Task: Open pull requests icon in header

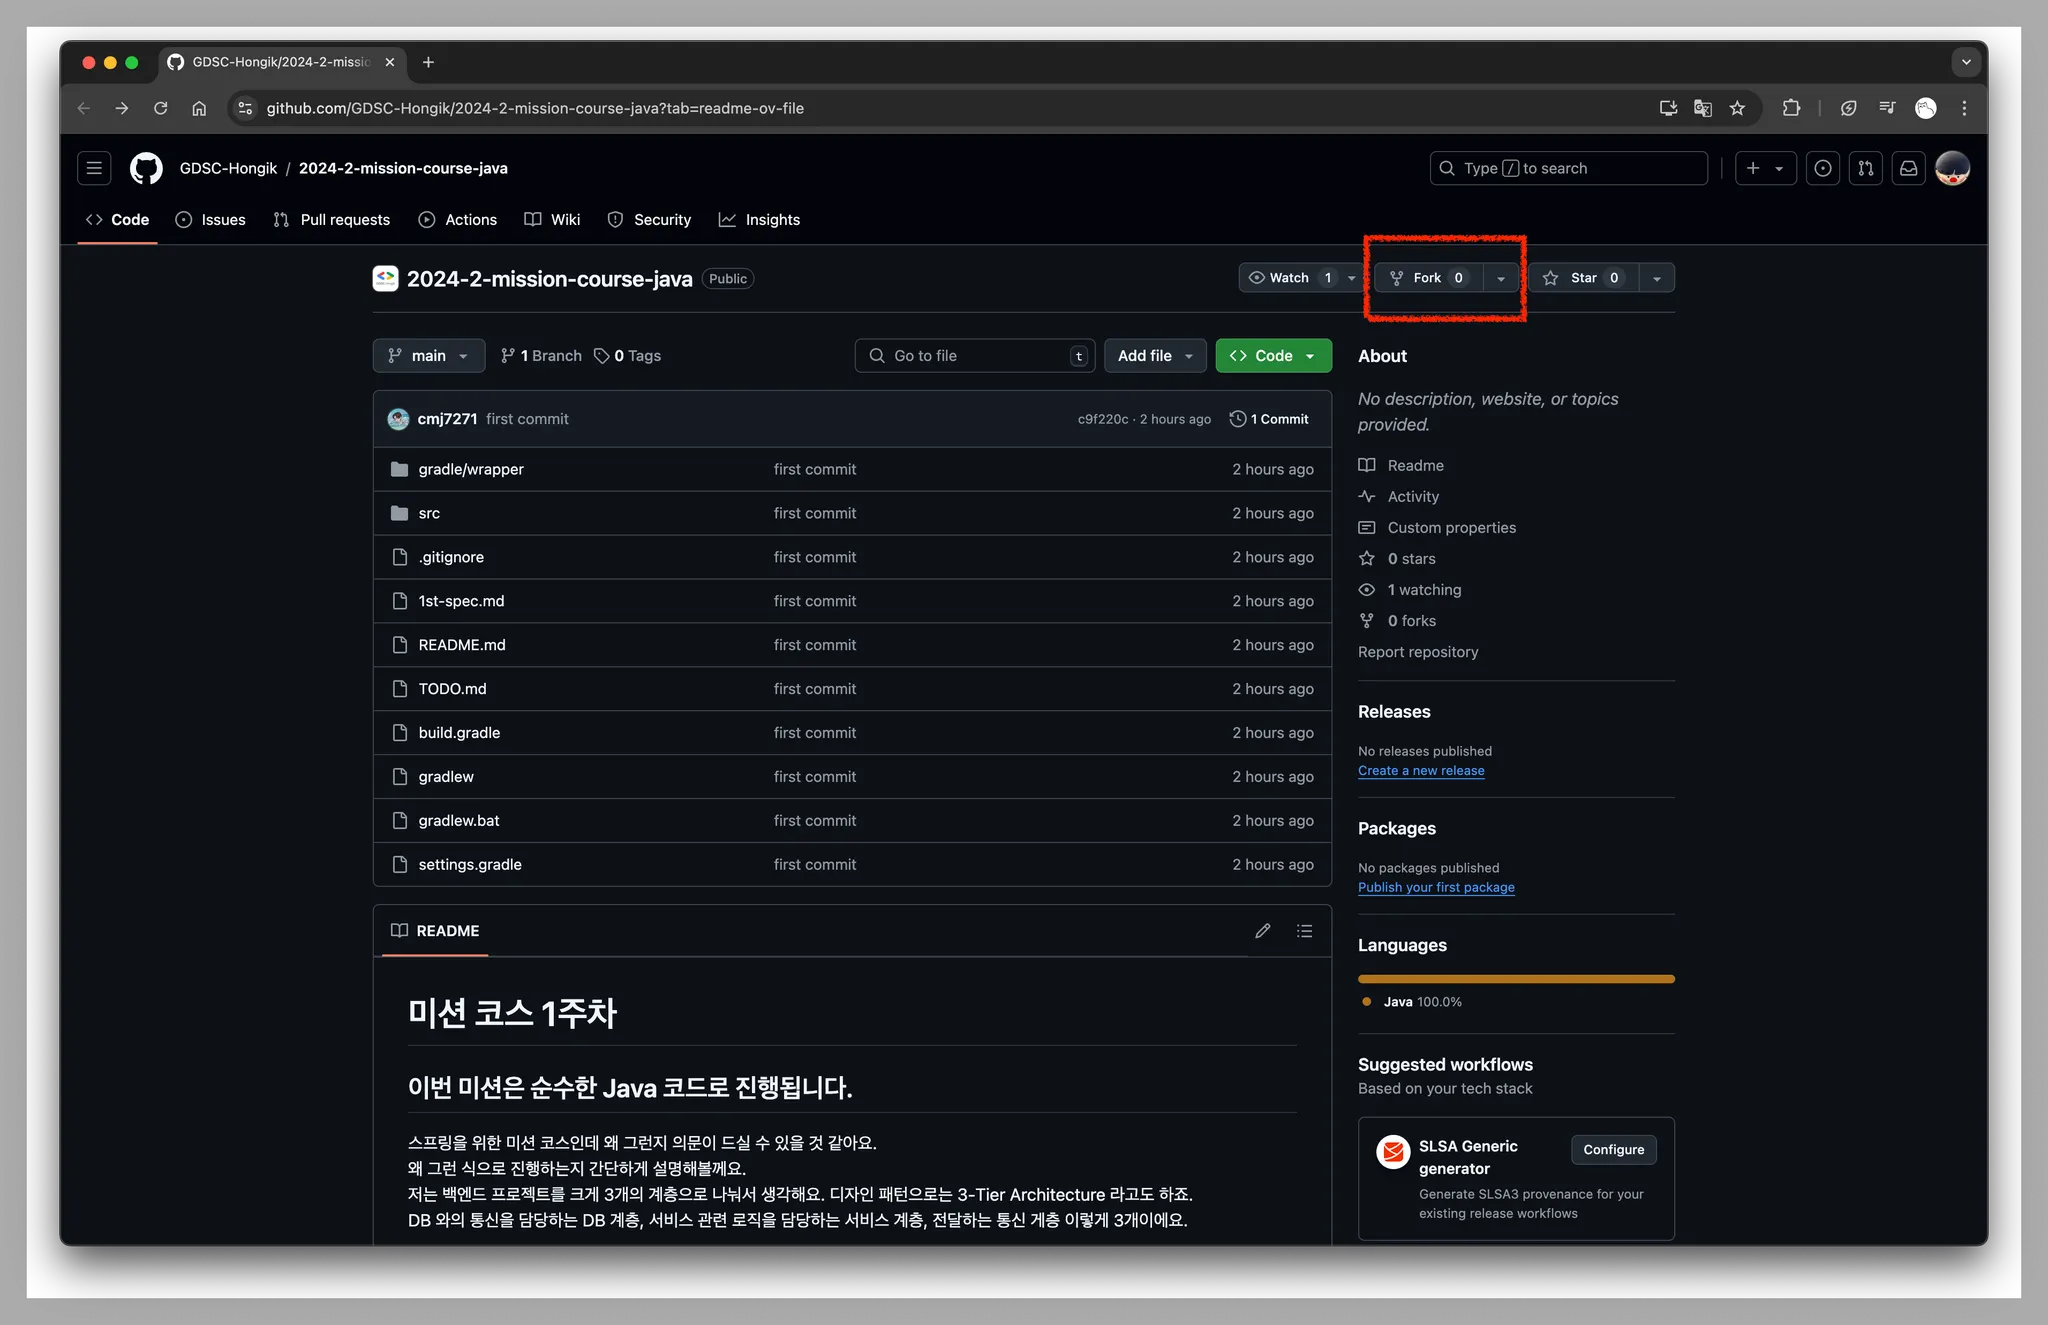Action: point(1865,168)
